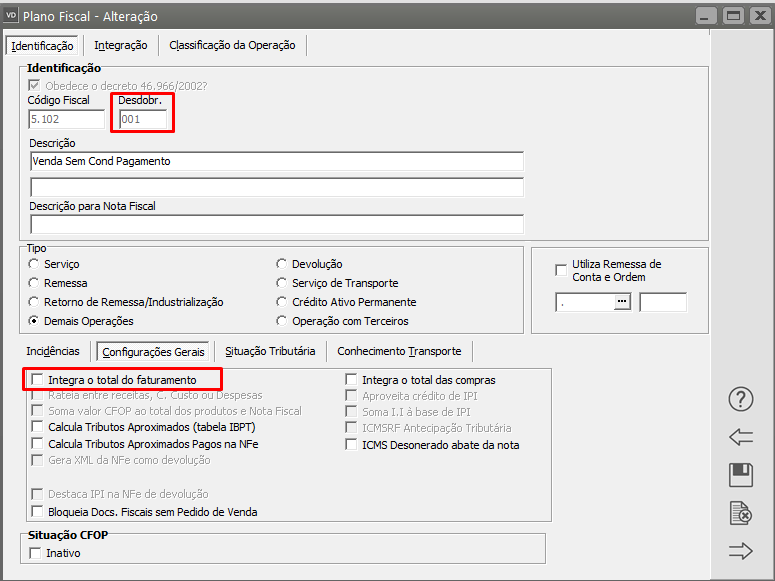Save changes with the floppy disk icon
775x581 pixels.
[x=740, y=475]
